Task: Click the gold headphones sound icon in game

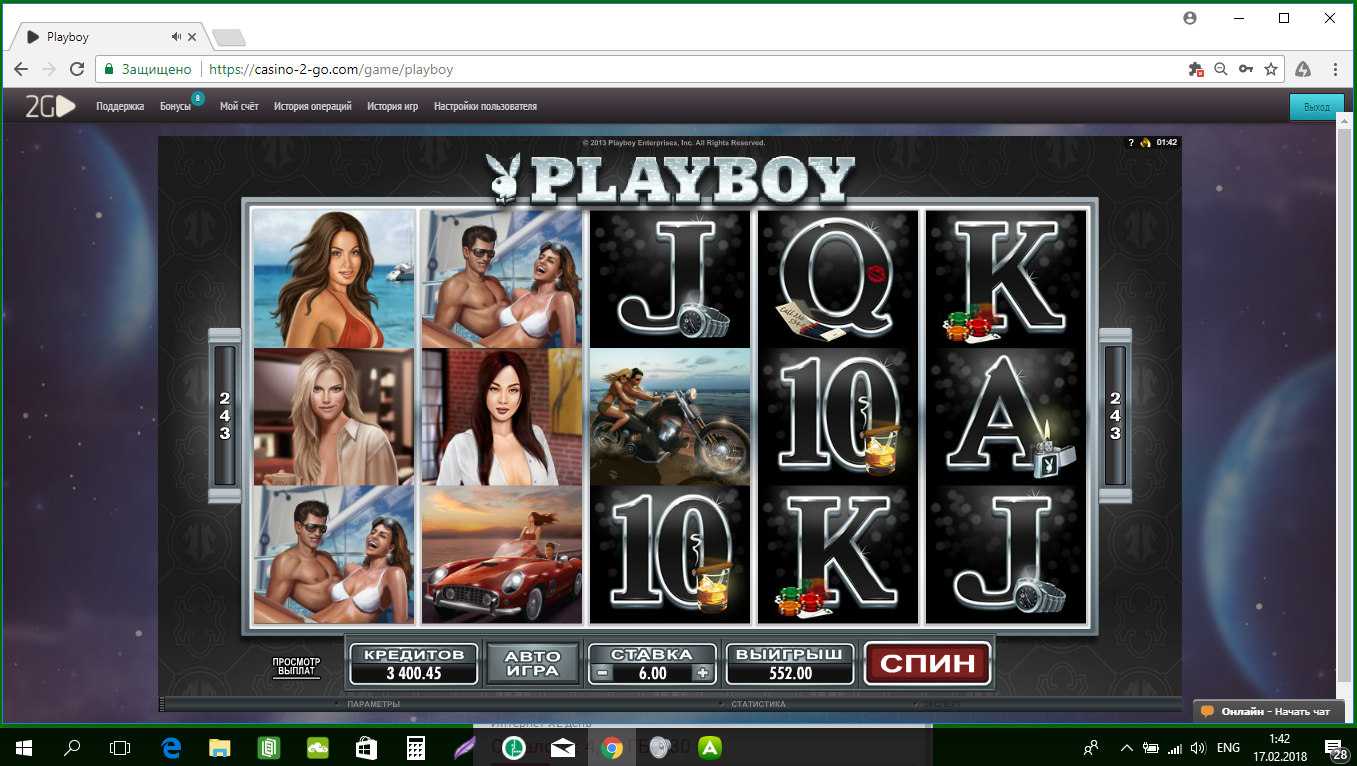Action: pos(1146,142)
